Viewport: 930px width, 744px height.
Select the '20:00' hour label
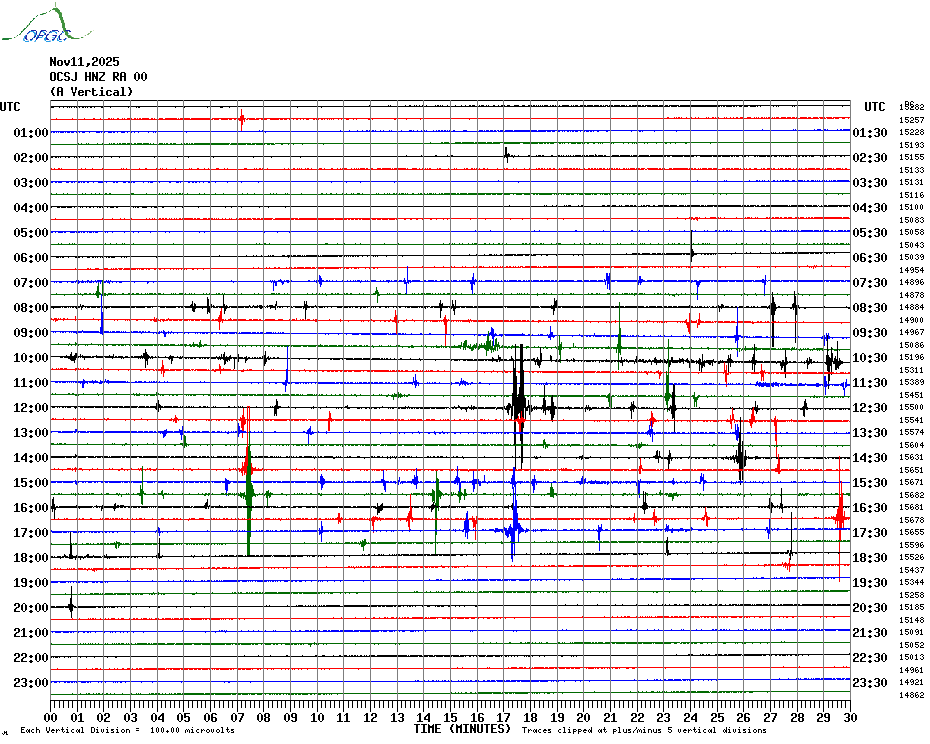click(31, 608)
